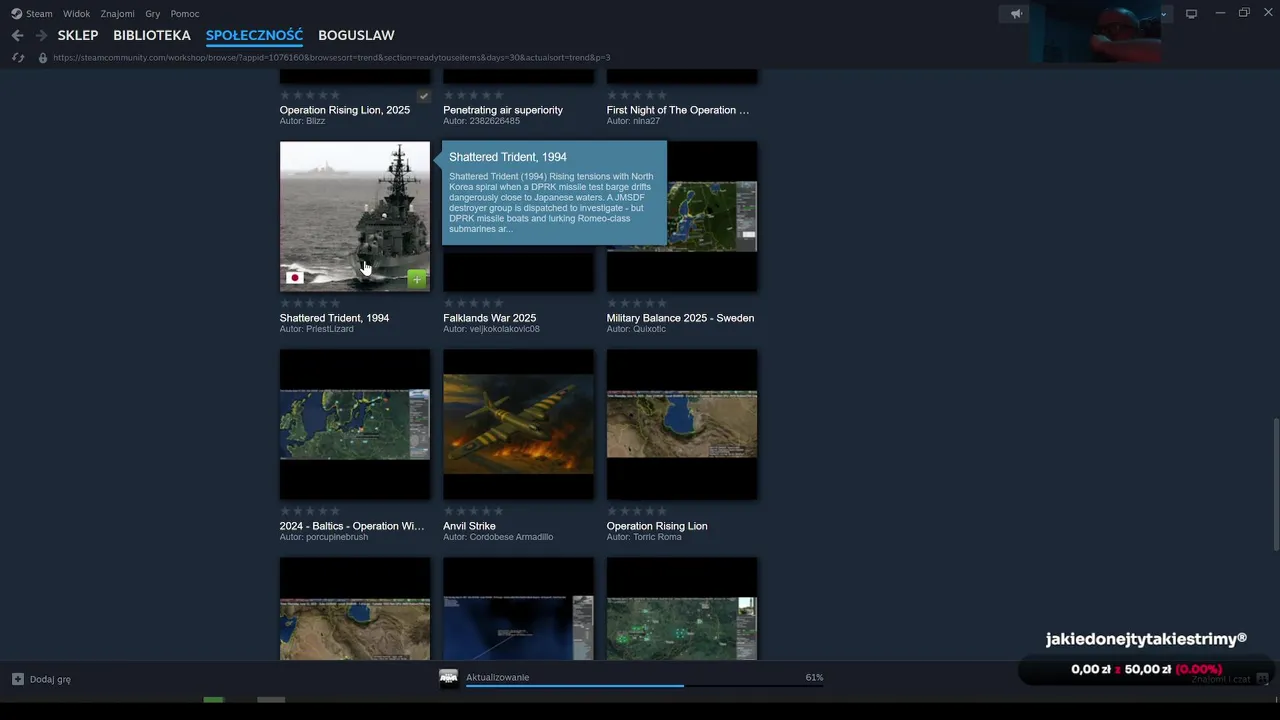Switch to the SPOŁECZNOŚĆ tab
1280x720 pixels.
point(254,35)
